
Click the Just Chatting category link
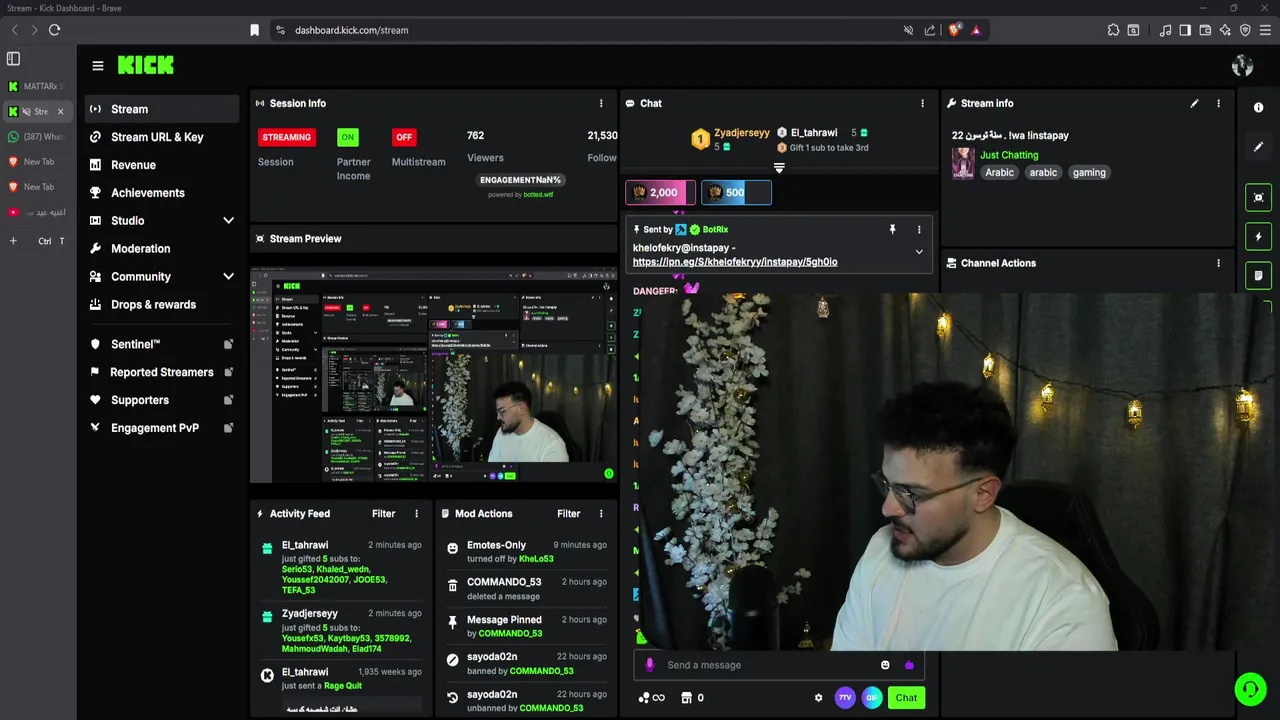coord(1009,155)
